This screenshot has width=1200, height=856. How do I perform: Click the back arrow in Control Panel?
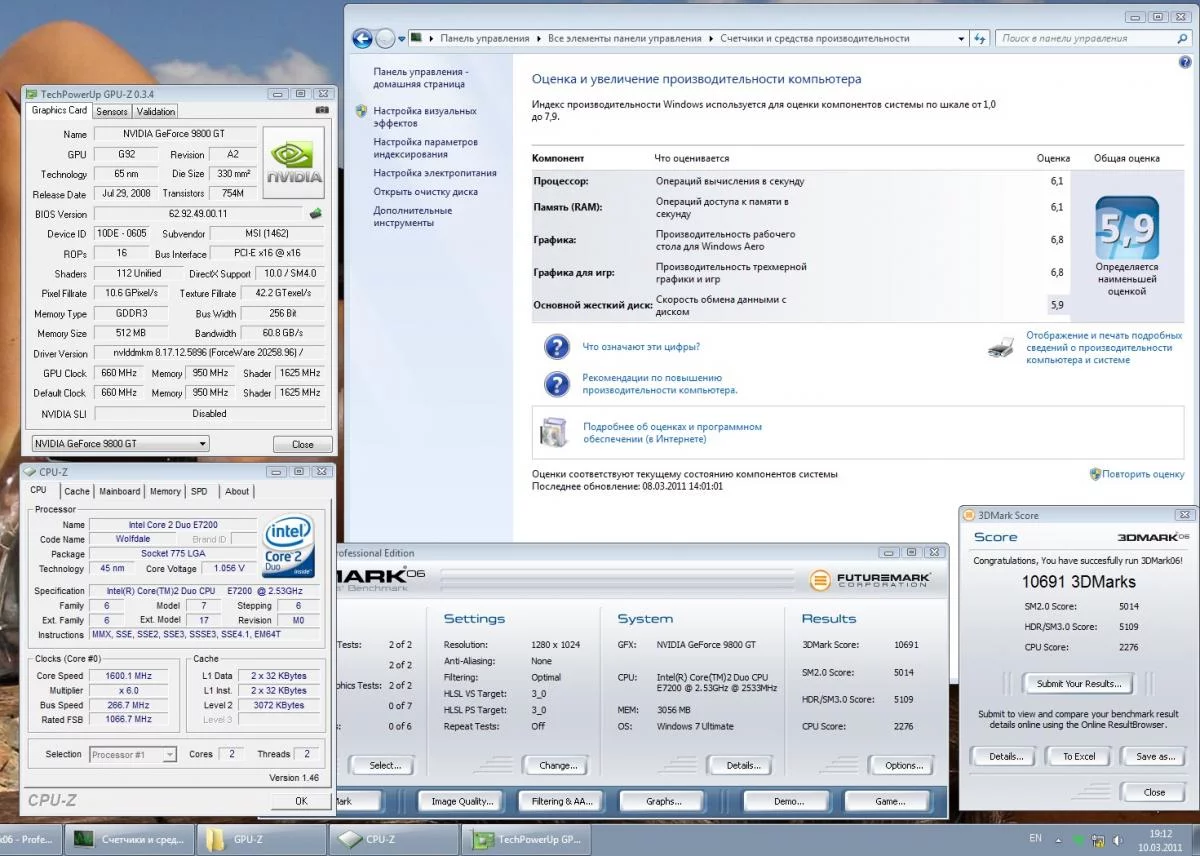click(x=362, y=38)
